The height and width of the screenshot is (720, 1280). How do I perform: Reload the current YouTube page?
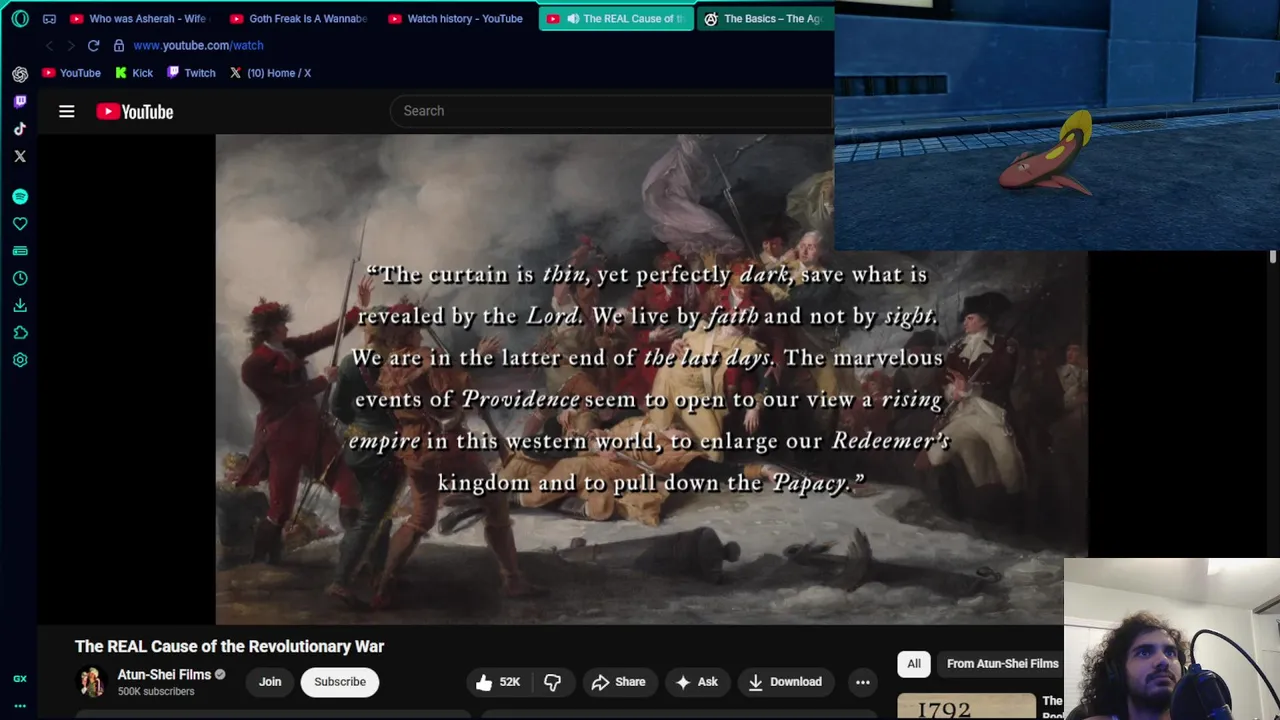click(x=93, y=45)
